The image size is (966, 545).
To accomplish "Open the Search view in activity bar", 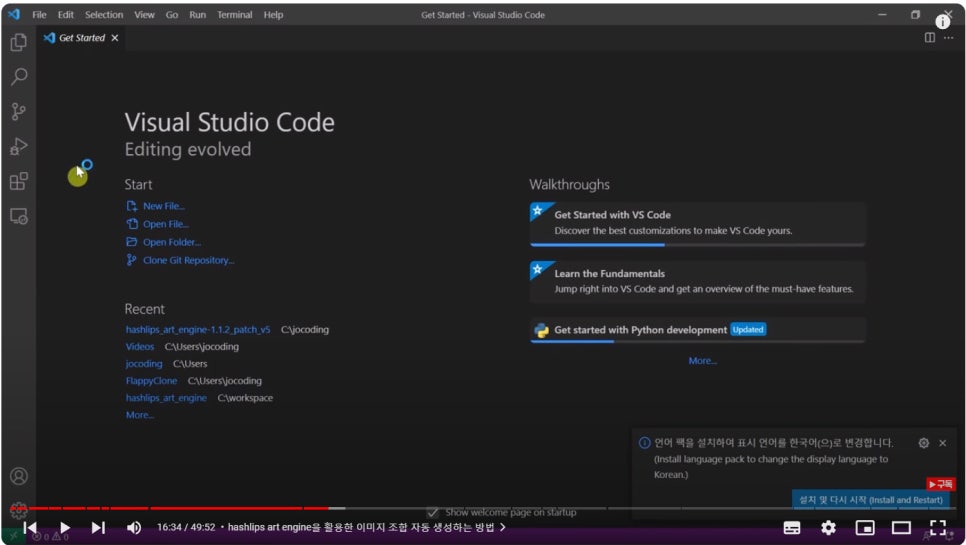I will pyautogui.click(x=18, y=77).
